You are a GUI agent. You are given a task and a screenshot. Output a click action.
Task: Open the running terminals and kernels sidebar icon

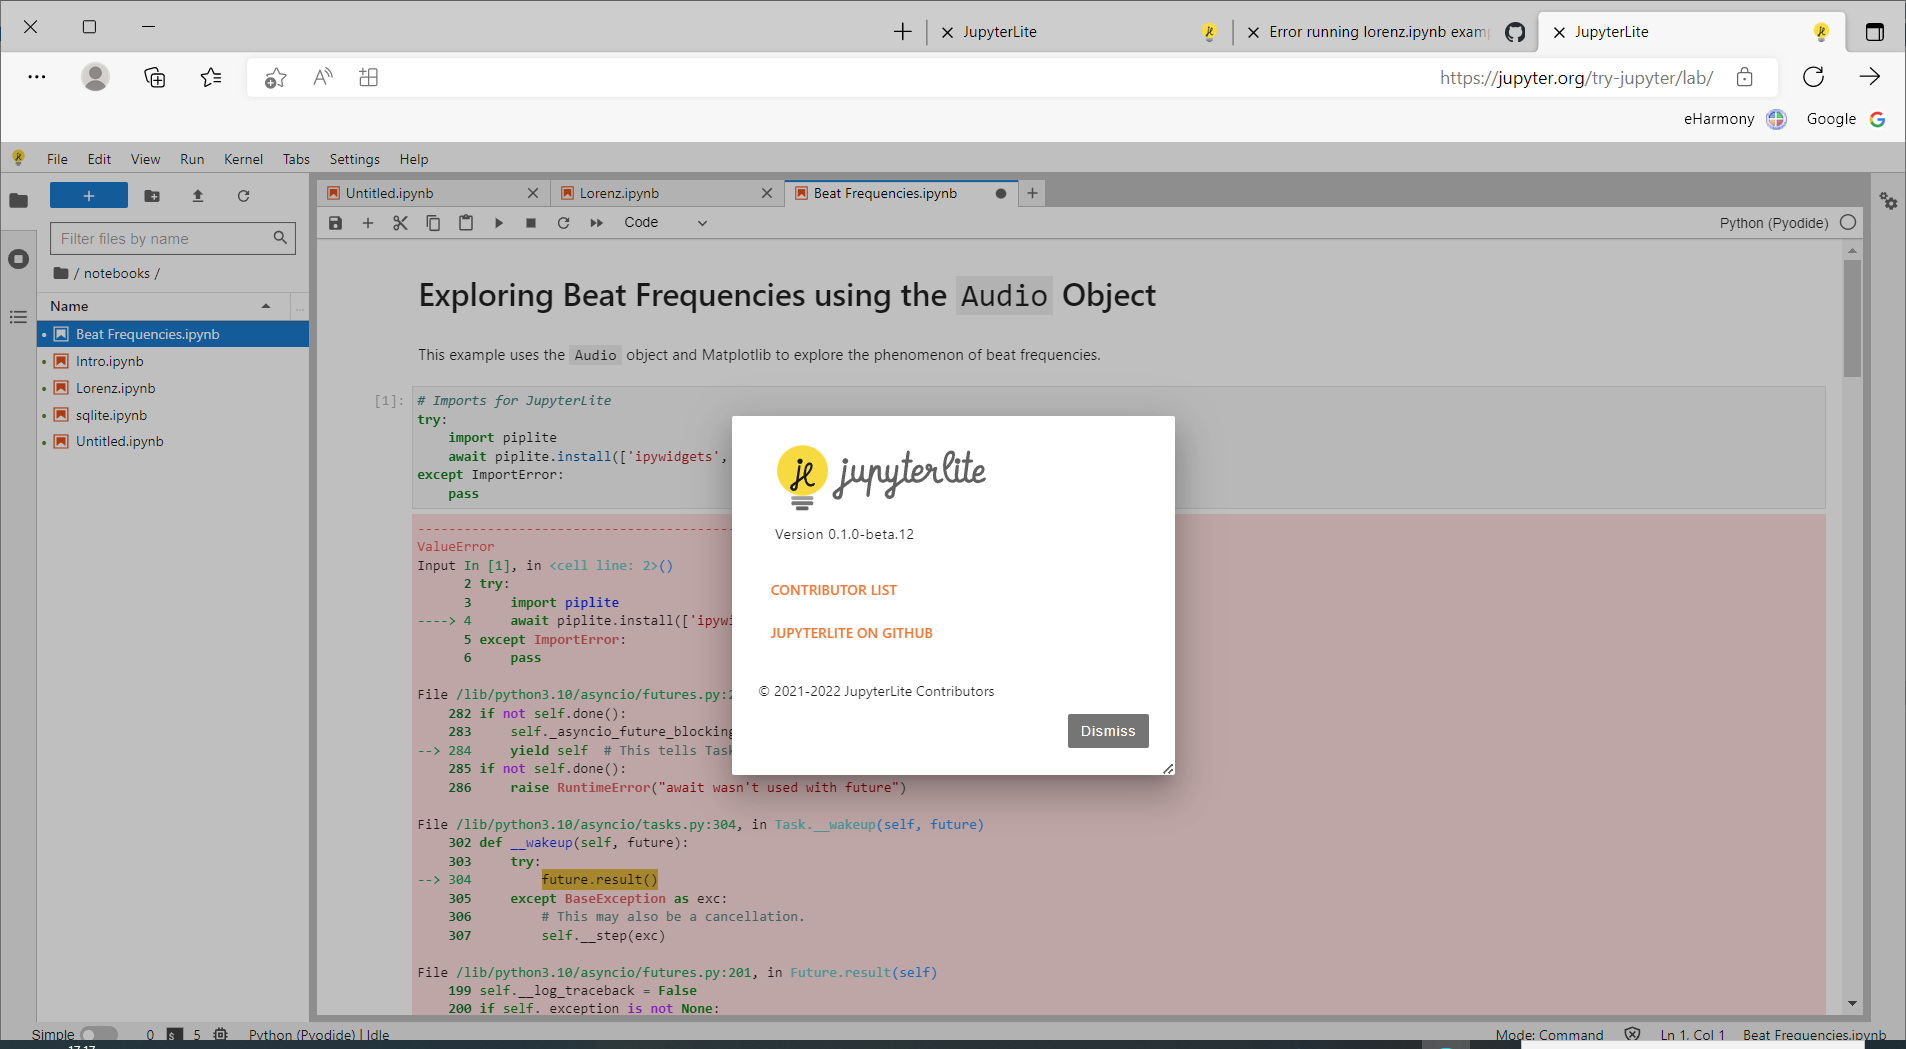point(18,258)
